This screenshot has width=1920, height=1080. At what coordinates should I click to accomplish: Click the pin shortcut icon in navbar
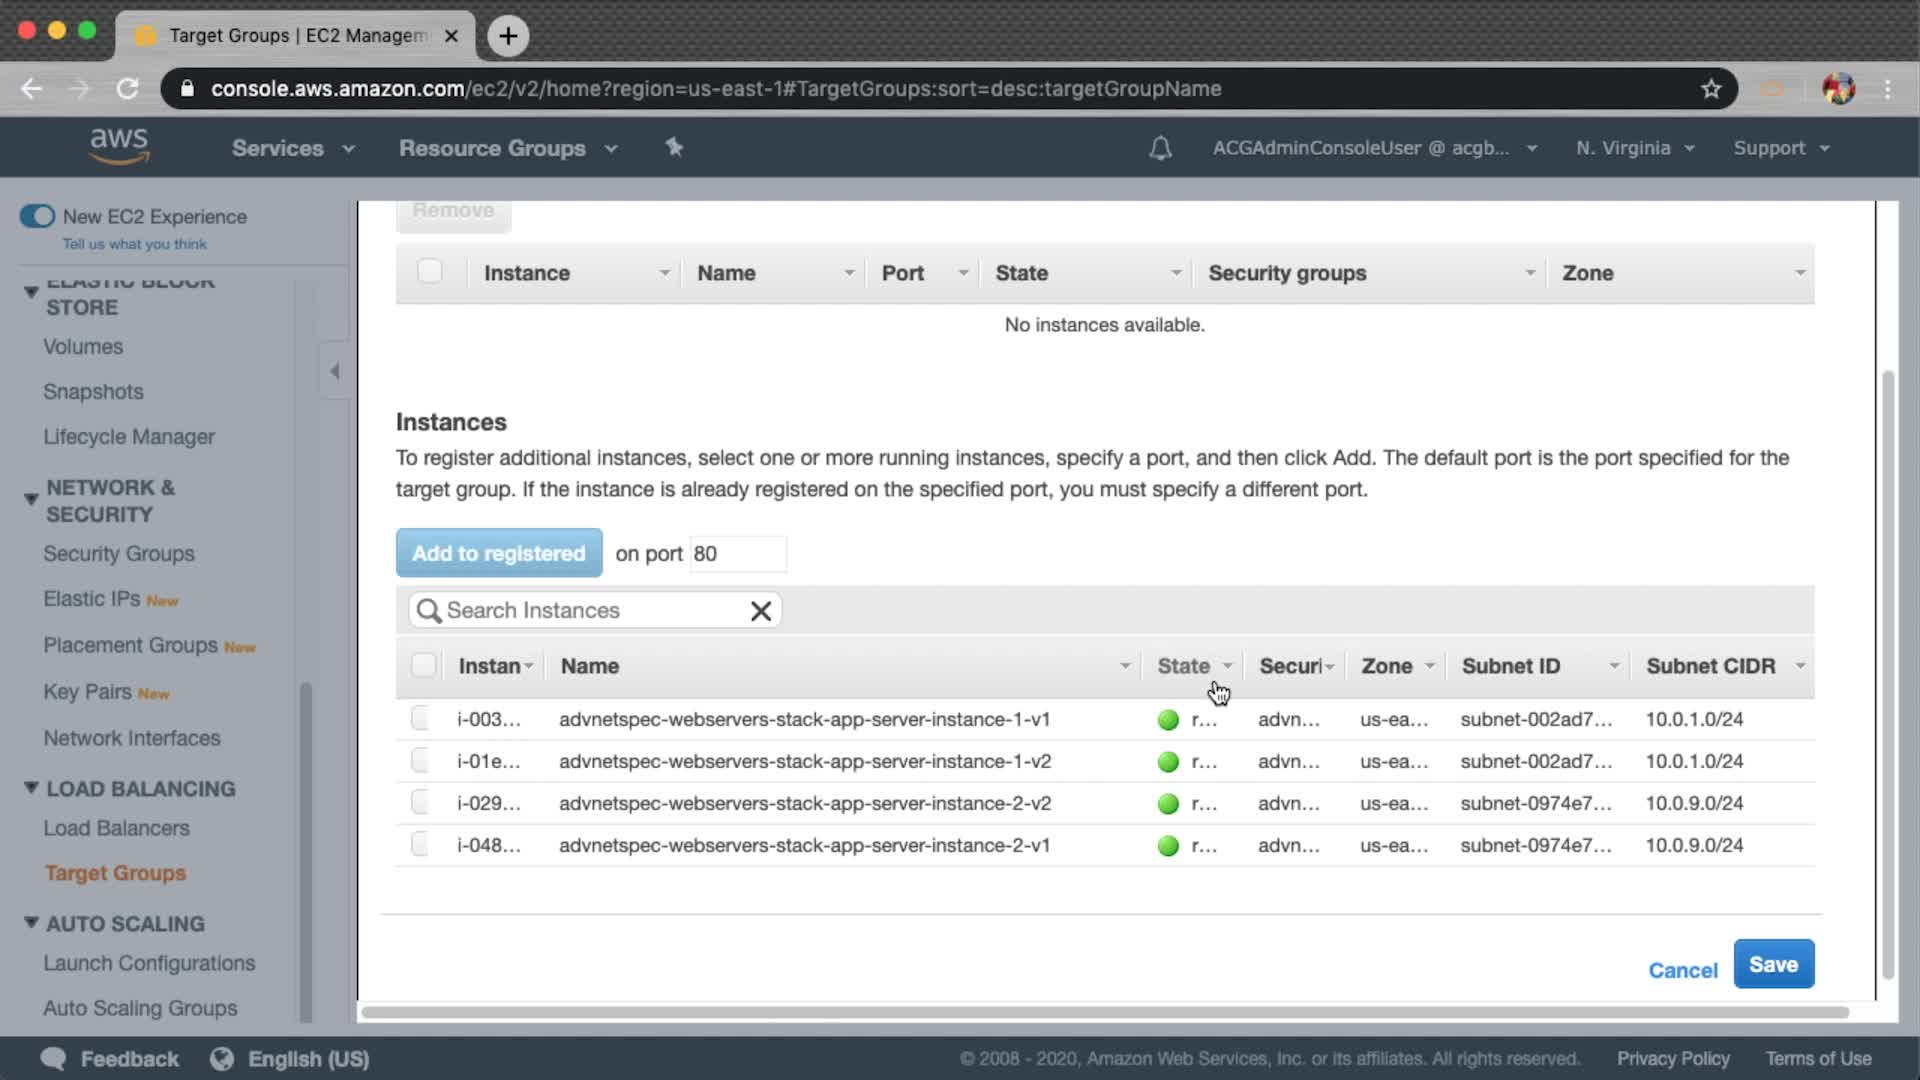(x=674, y=148)
